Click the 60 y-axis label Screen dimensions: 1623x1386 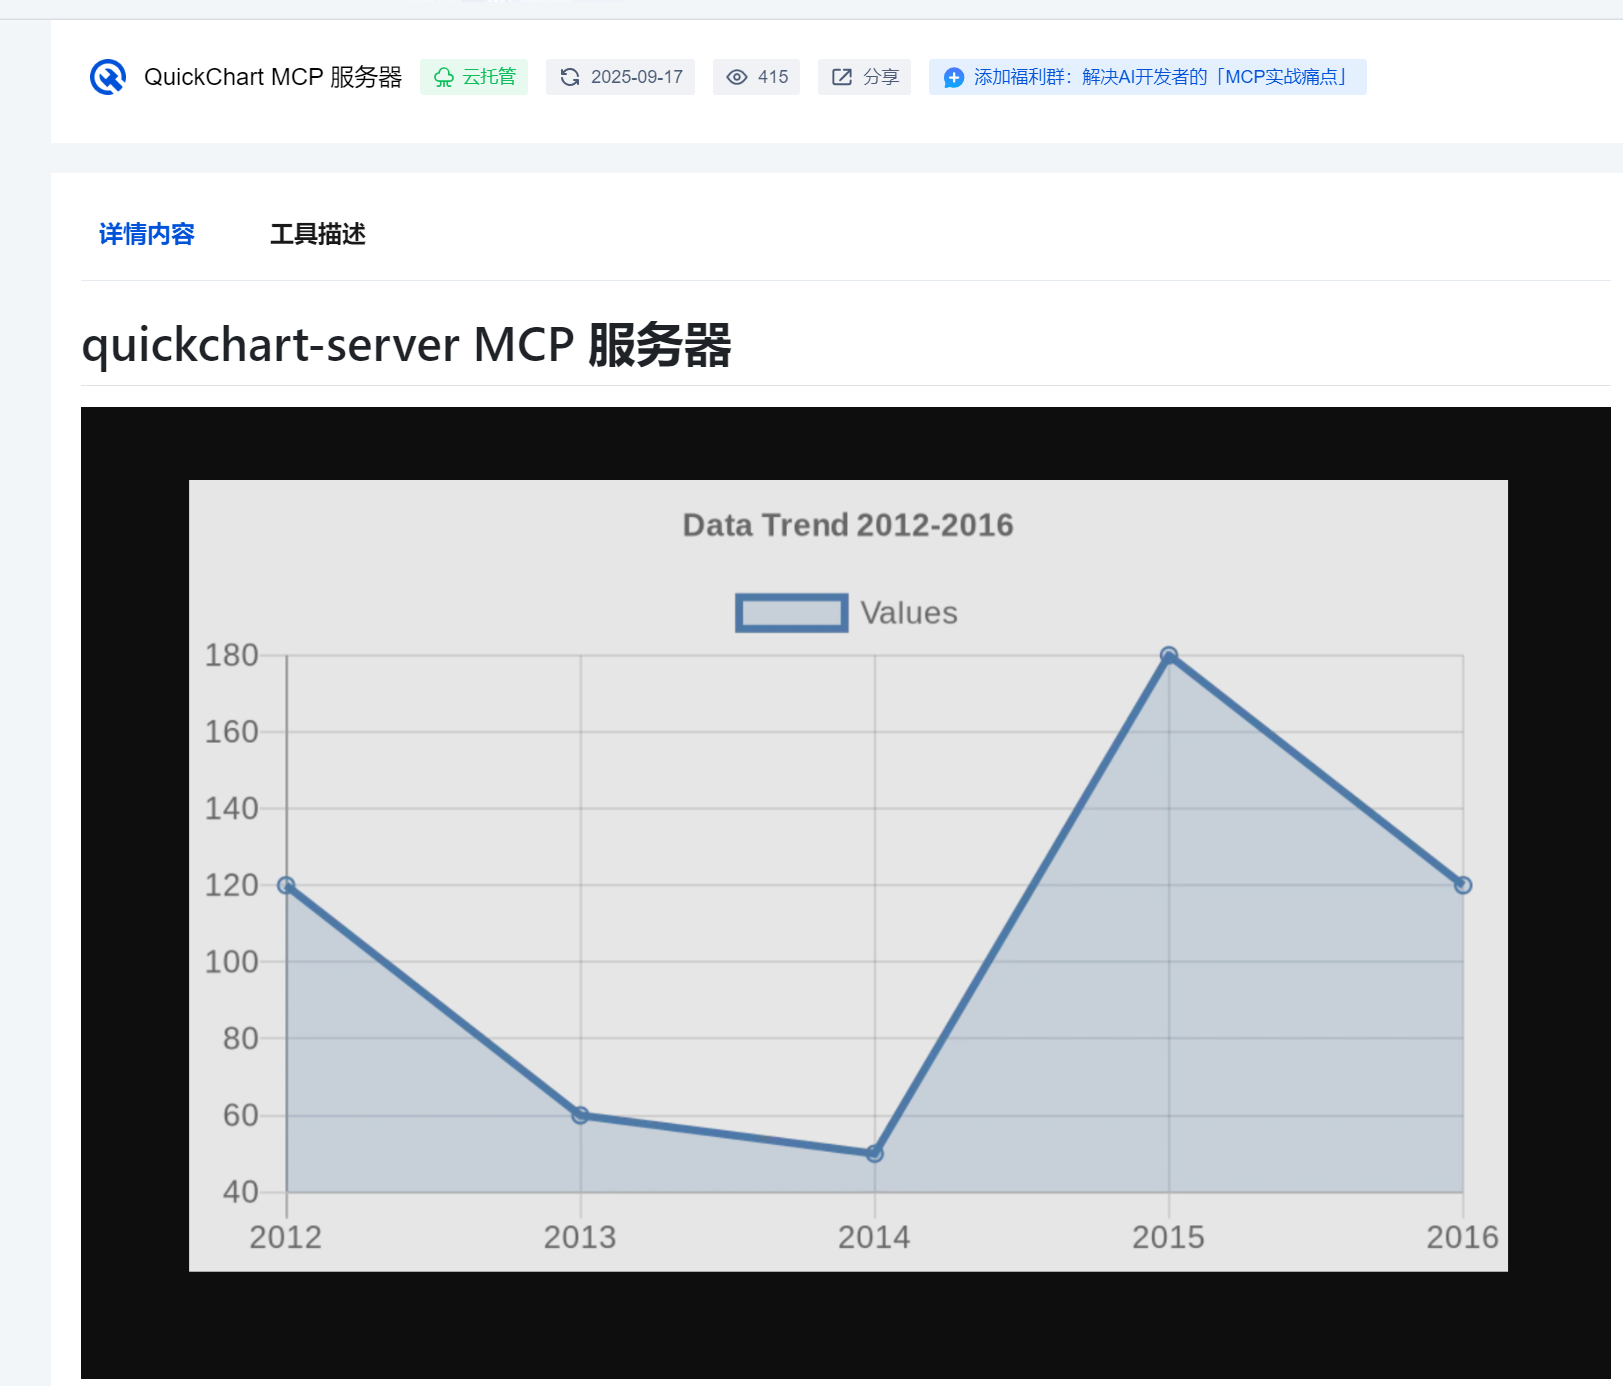coord(241,1115)
